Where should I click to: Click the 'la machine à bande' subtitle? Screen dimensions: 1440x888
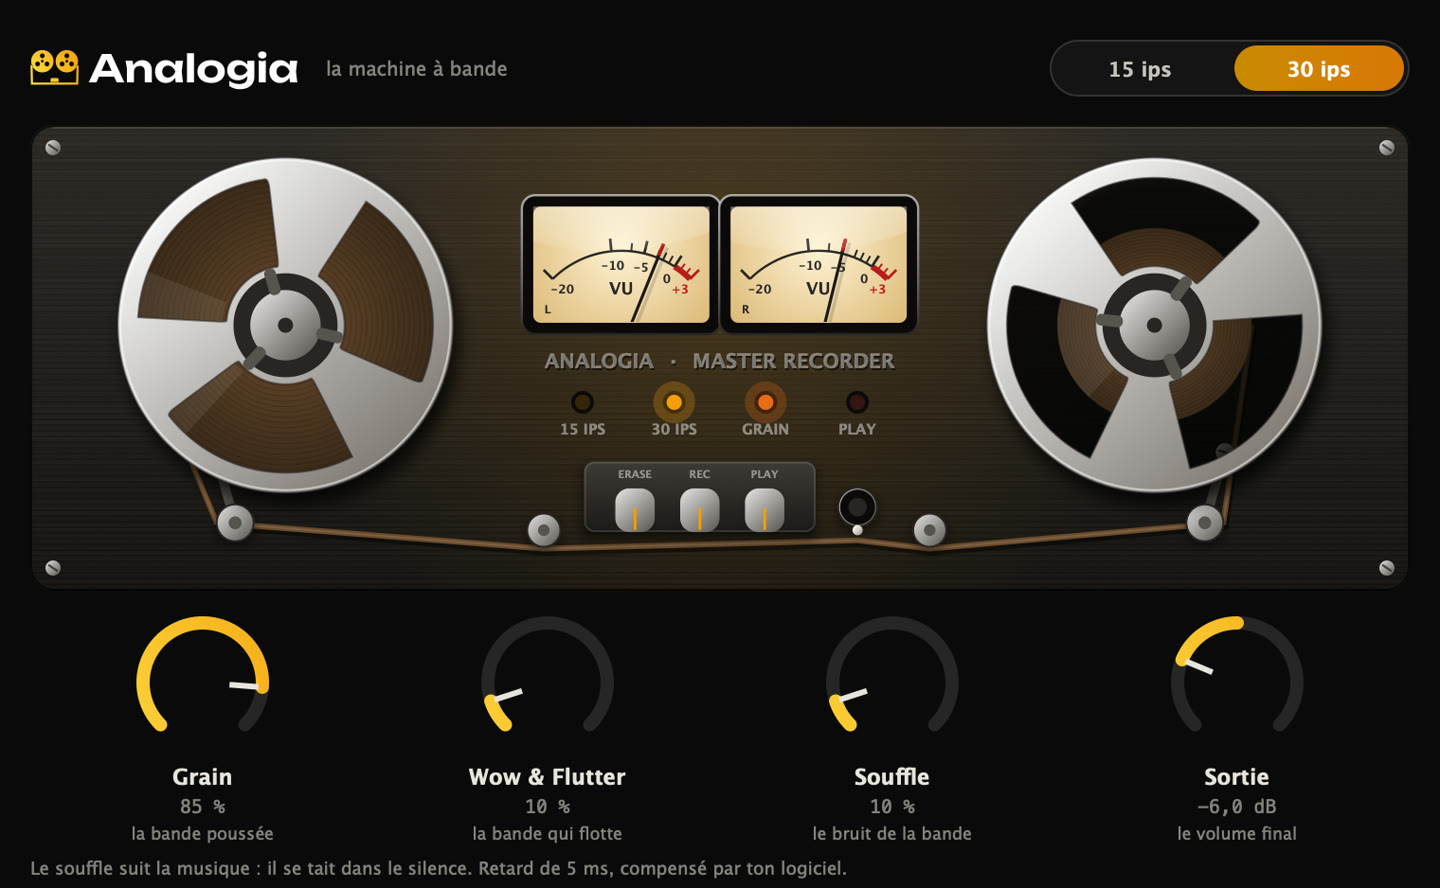(x=417, y=69)
